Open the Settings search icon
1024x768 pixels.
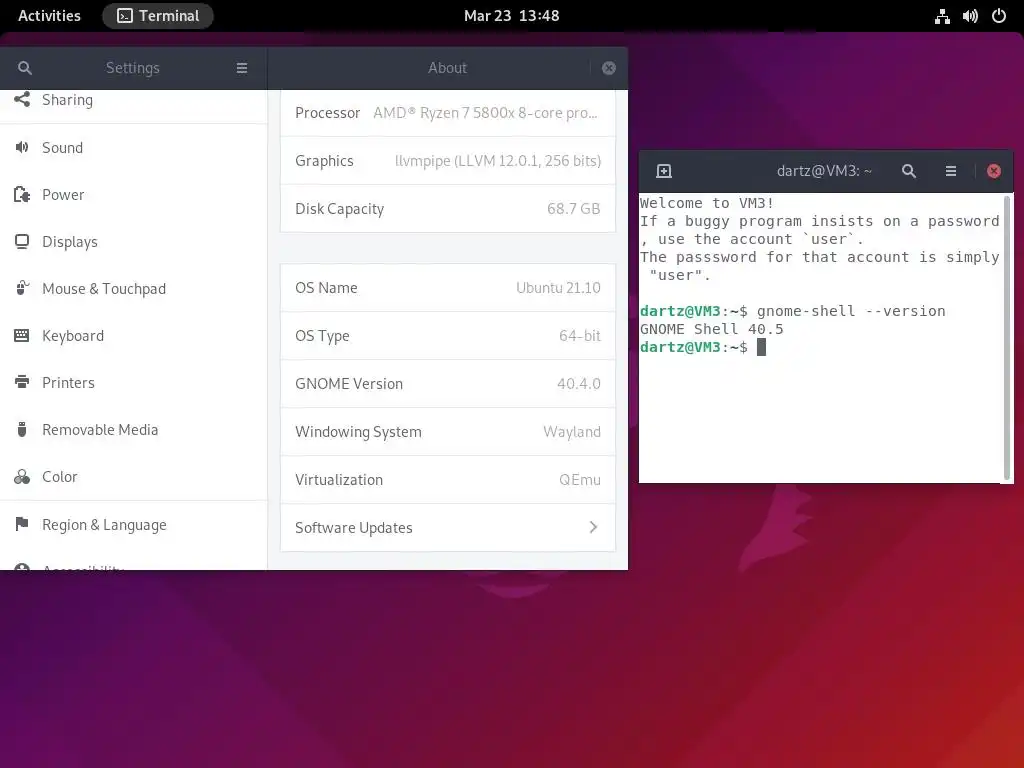coord(24,68)
